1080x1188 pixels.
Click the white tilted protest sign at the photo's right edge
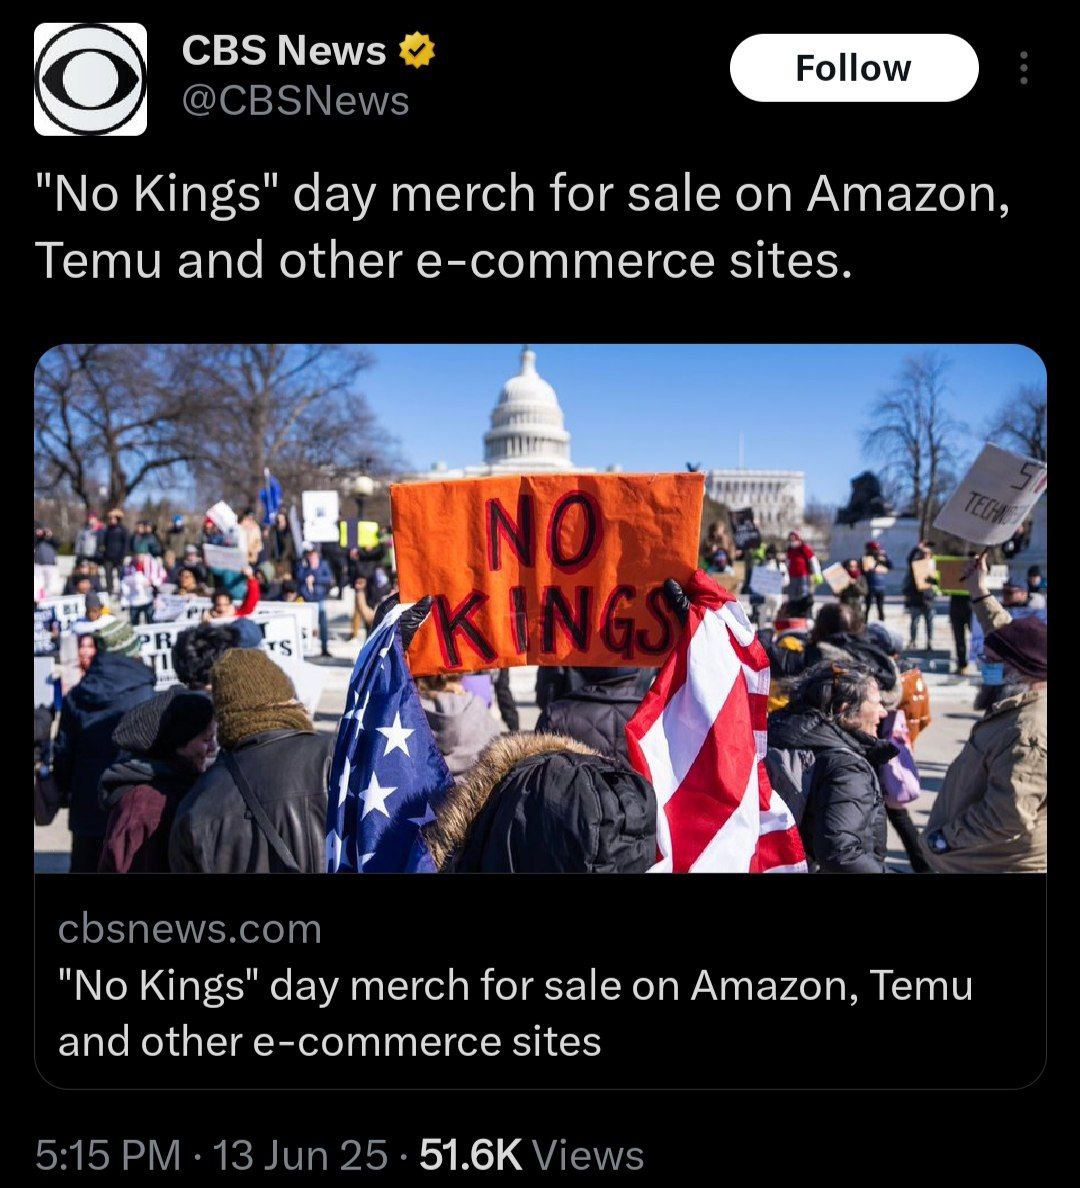[x=990, y=496]
